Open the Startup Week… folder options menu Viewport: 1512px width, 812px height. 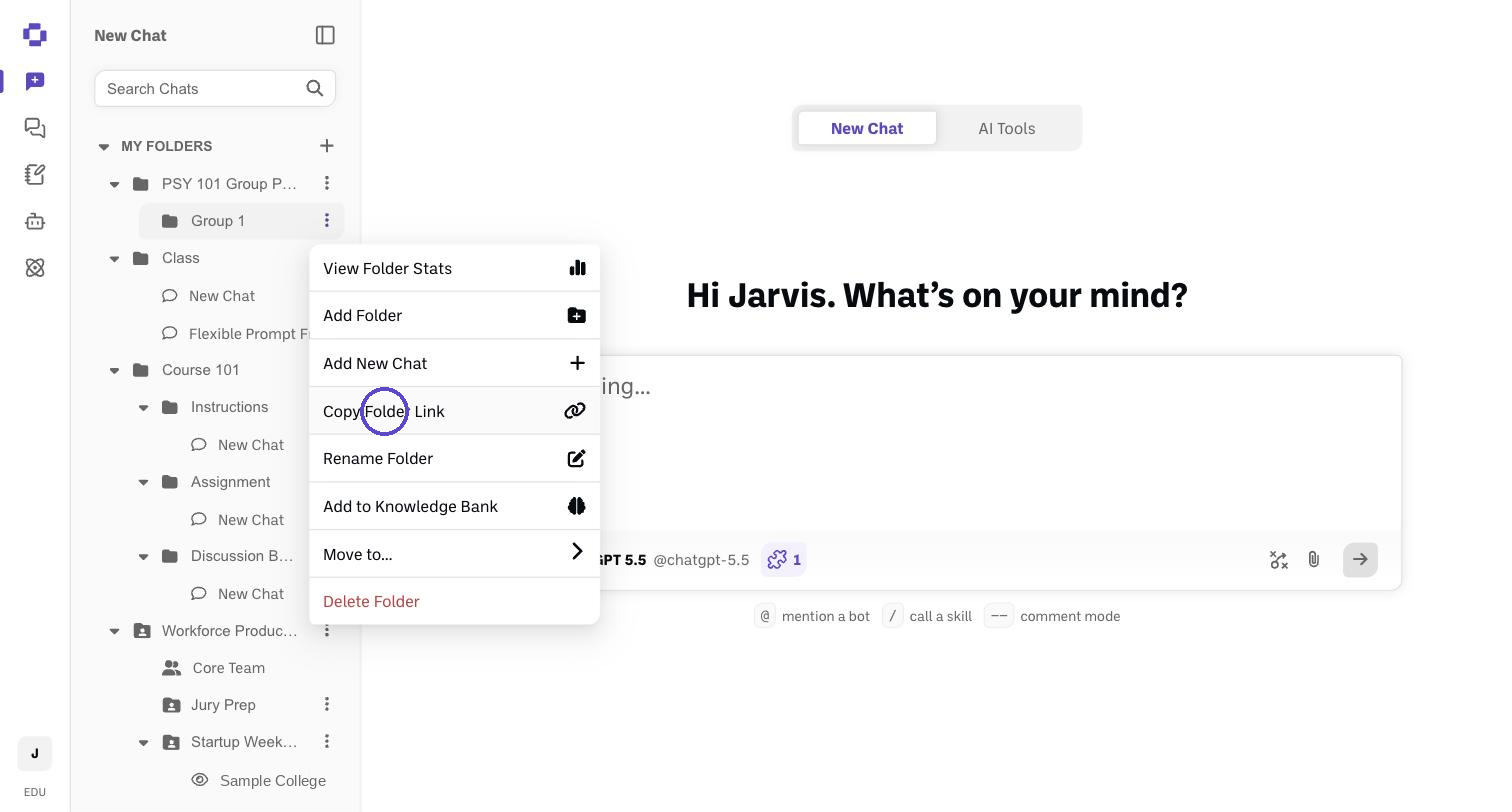(327, 742)
